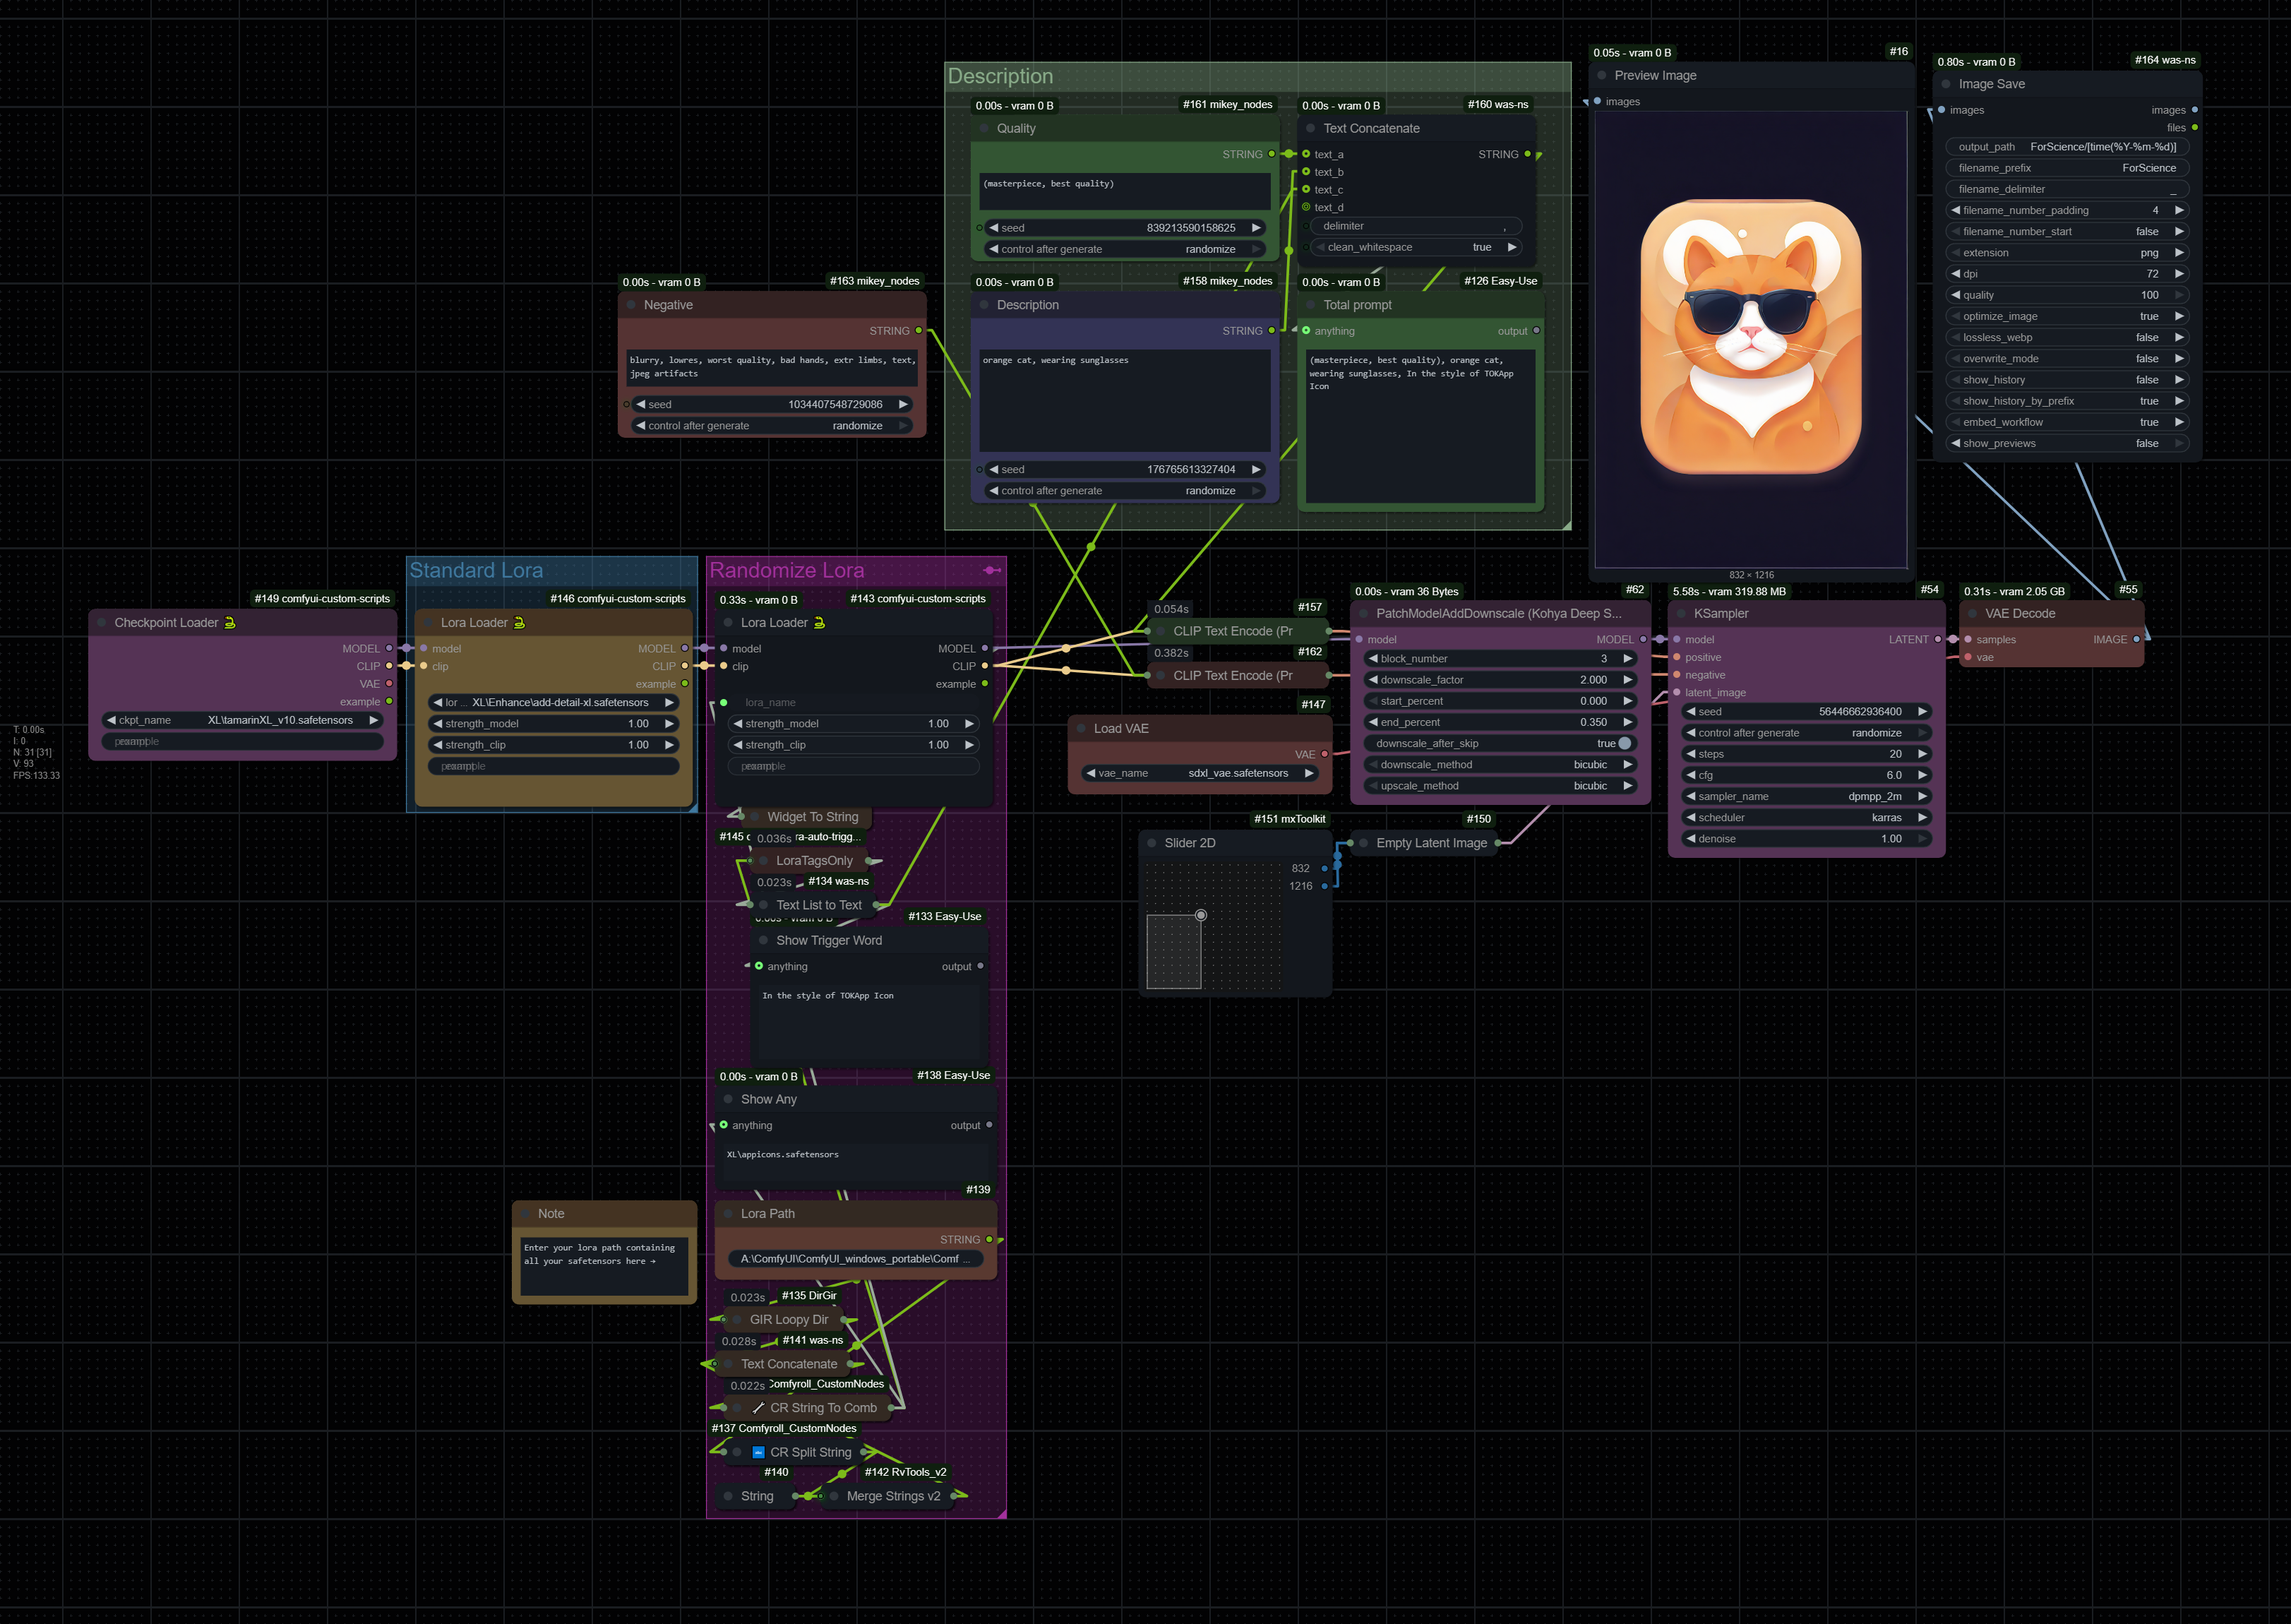Click the orange cat preview image

pyautogui.click(x=1750, y=338)
